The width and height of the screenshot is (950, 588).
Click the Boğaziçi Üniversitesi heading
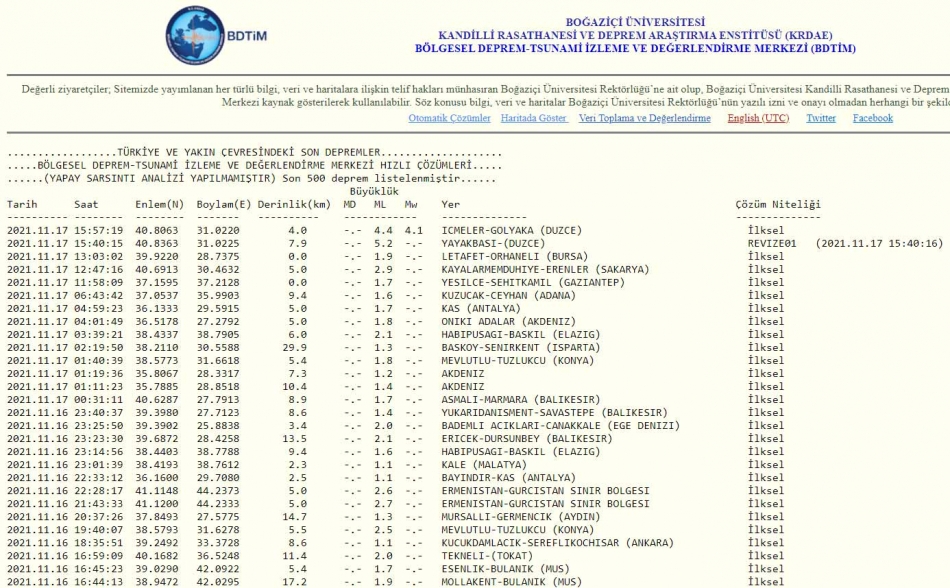636,22
